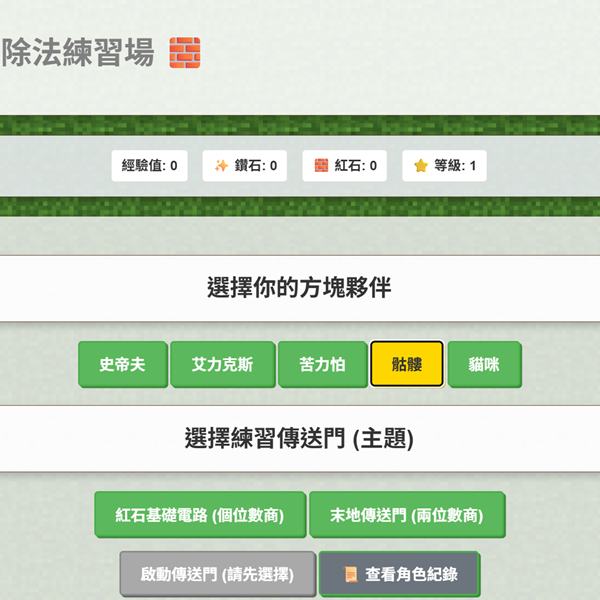The width and height of the screenshot is (600, 600).
Task: Choose the 艾力克斯 partner button
Action: (222, 364)
